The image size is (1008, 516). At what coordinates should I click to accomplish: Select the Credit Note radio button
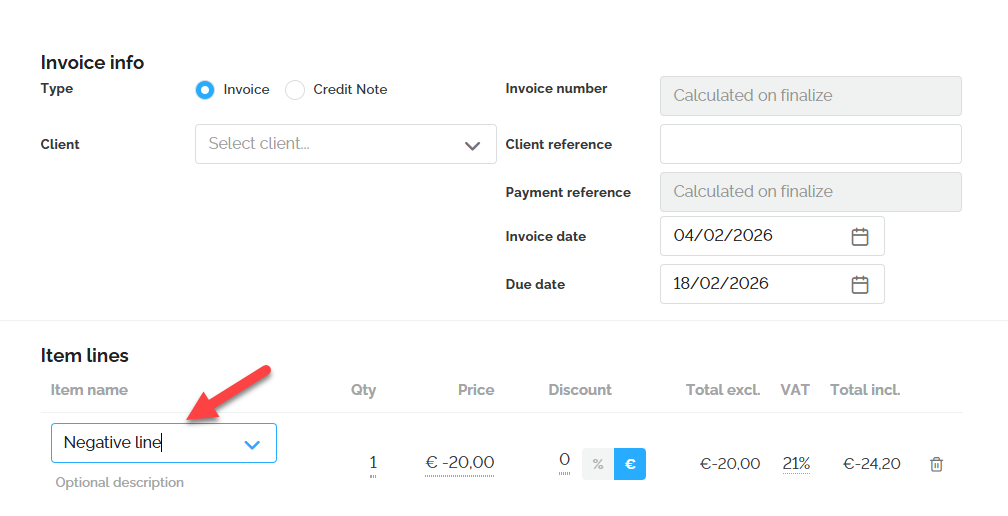tap(295, 90)
